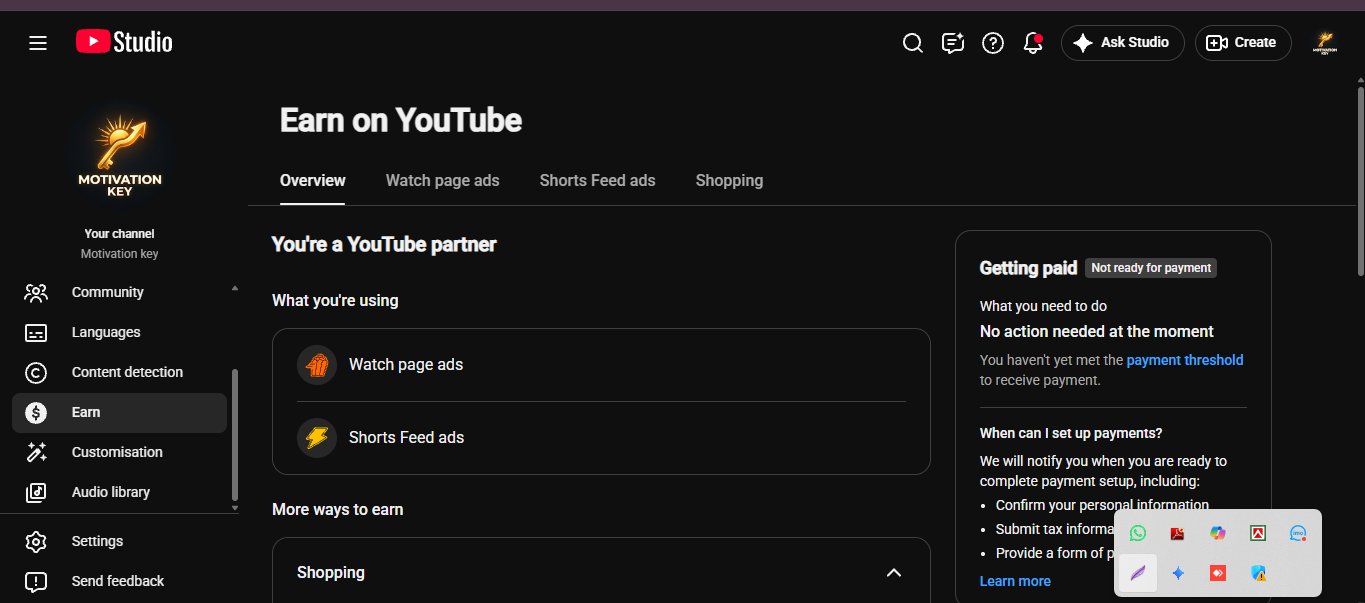Screen dimensions: 1365x603
Task: Click the 'You're a YouTube partner' heading
Action: point(384,245)
